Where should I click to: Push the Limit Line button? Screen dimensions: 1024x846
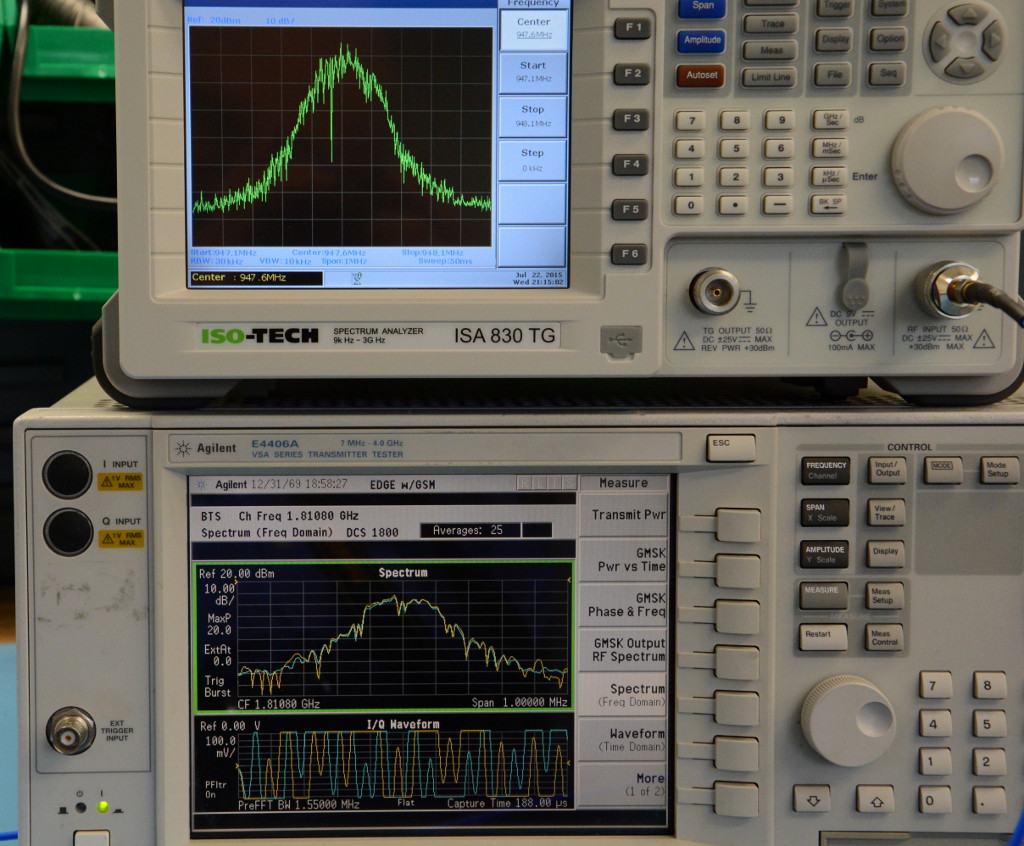[x=771, y=78]
